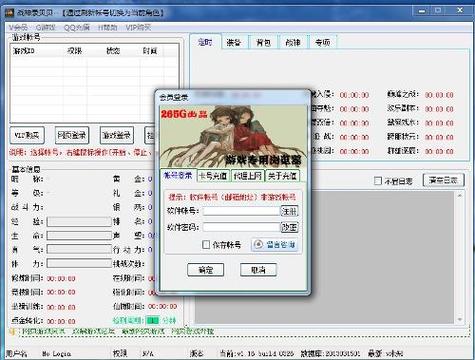Click the banner image in login dialog
This screenshot has width=475, height=360.
[x=233, y=136]
